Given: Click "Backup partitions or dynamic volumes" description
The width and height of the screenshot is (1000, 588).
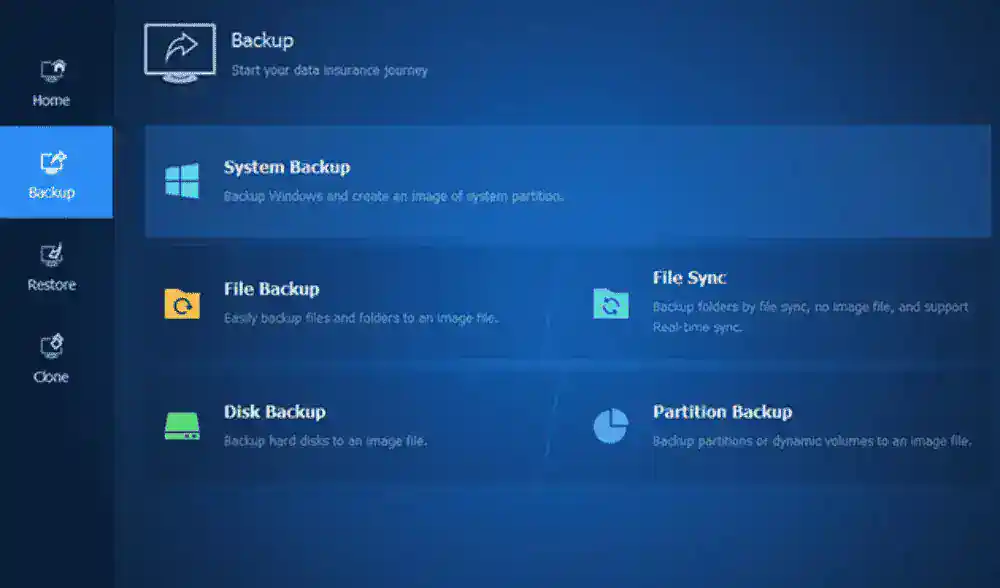Looking at the screenshot, I should coord(812,441).
